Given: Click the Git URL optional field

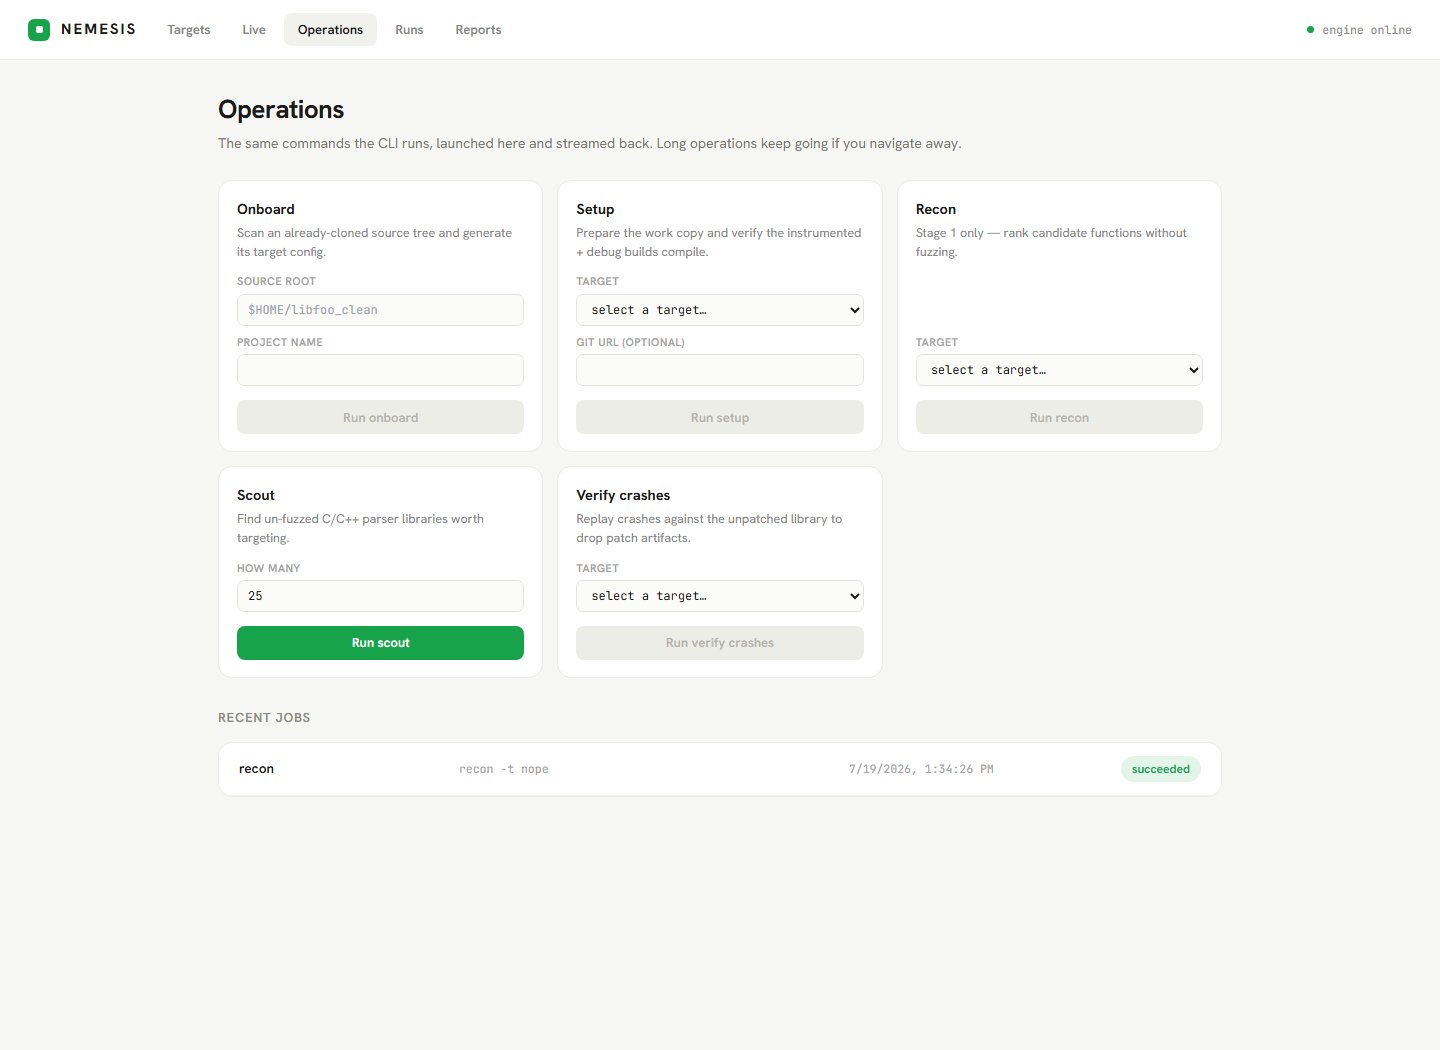Looking at the screenshot, I should click(x=720, y=370).
